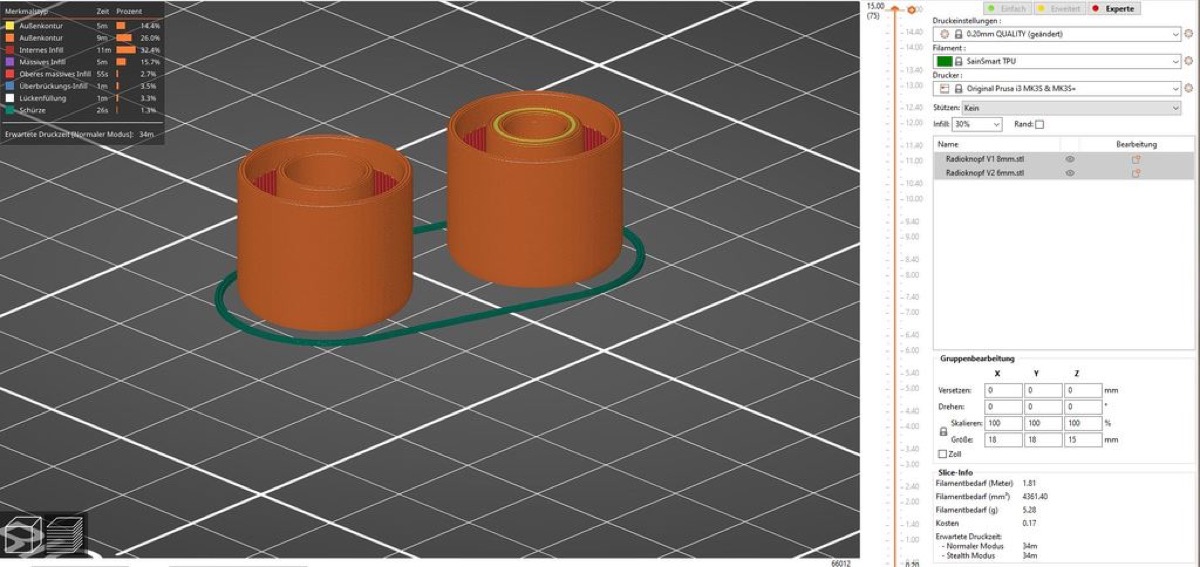Select Einfach mode
This screenshot has height=567, width=1200.
(x=1006, y=8)
